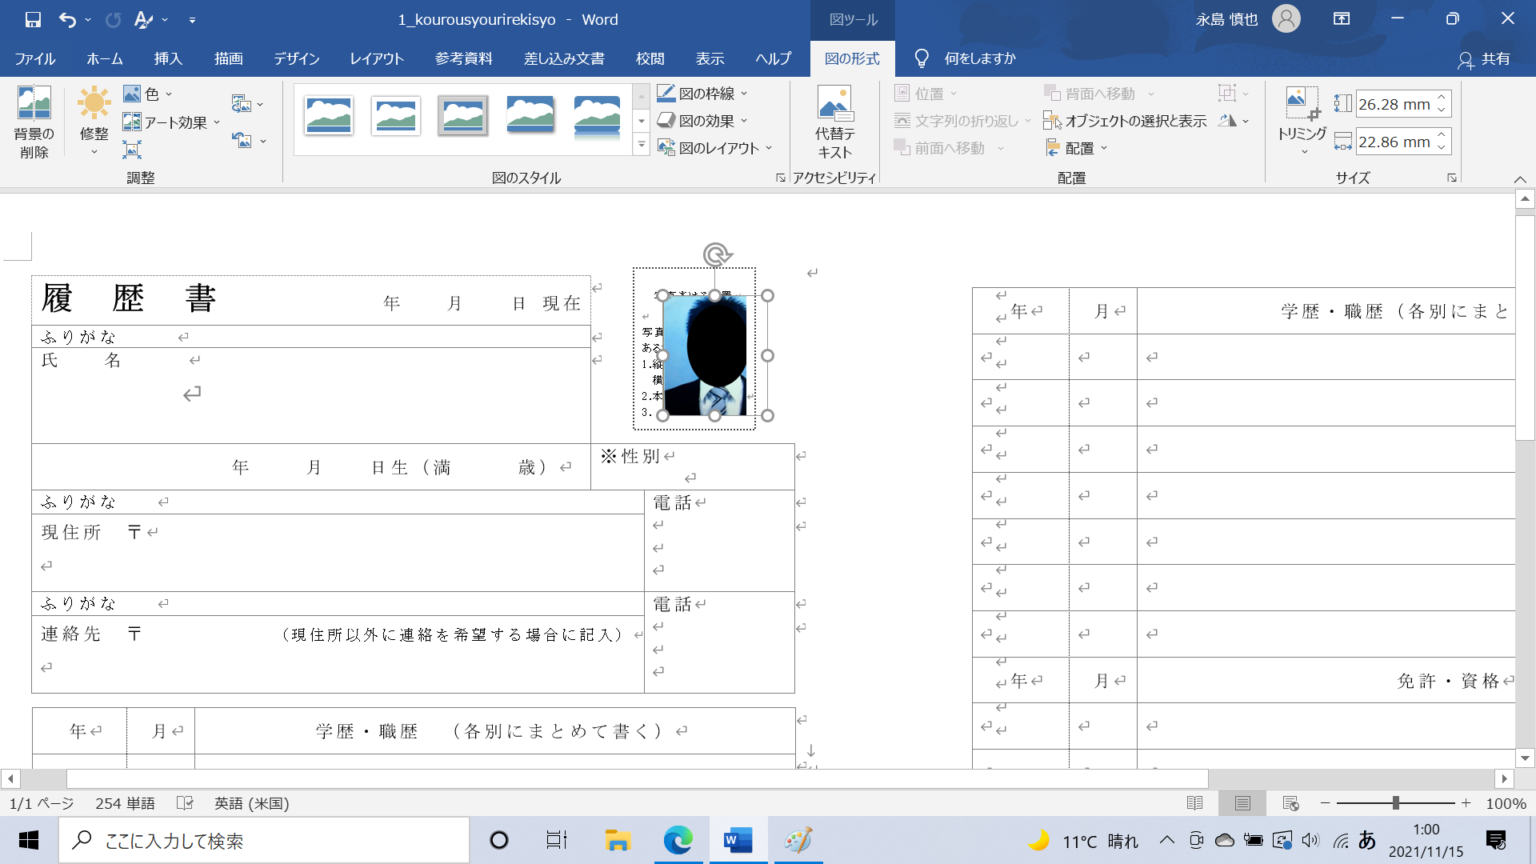Open Microsoft Edge from the taskbar
Image resolution: width=1536 pixels, height=864 pixels.
pos(678,840)
